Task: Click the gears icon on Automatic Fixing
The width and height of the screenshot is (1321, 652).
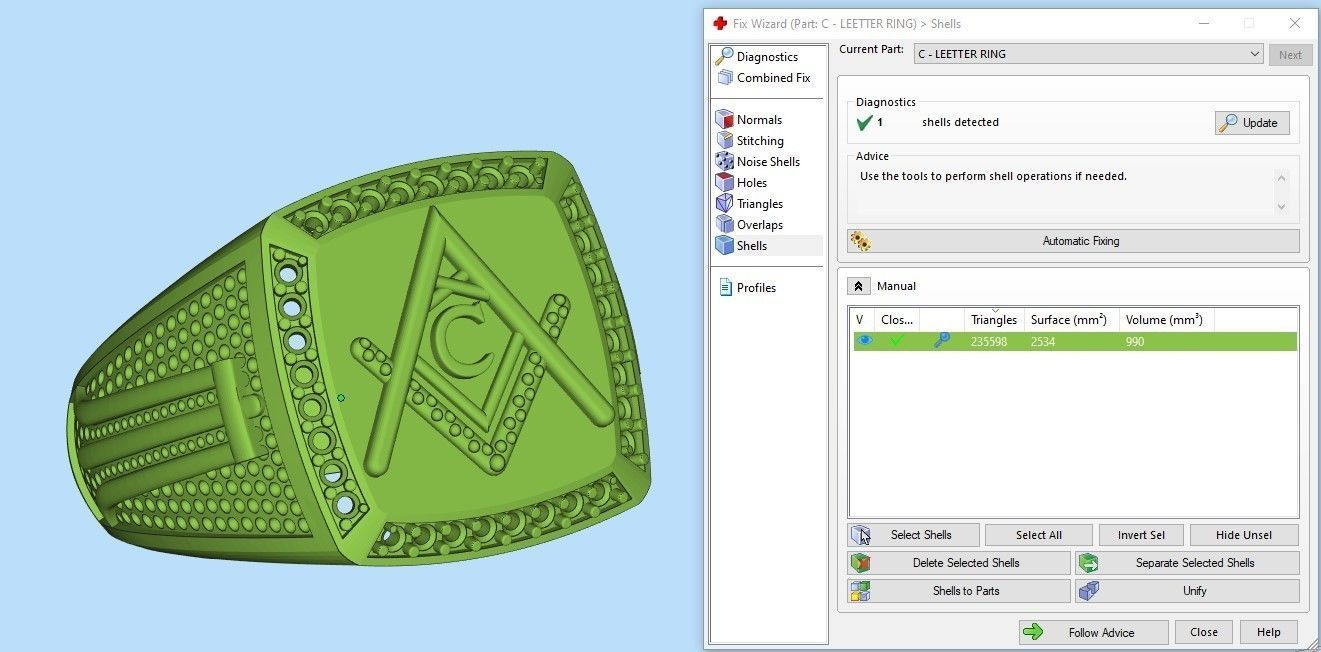Action: click(860, 241)
